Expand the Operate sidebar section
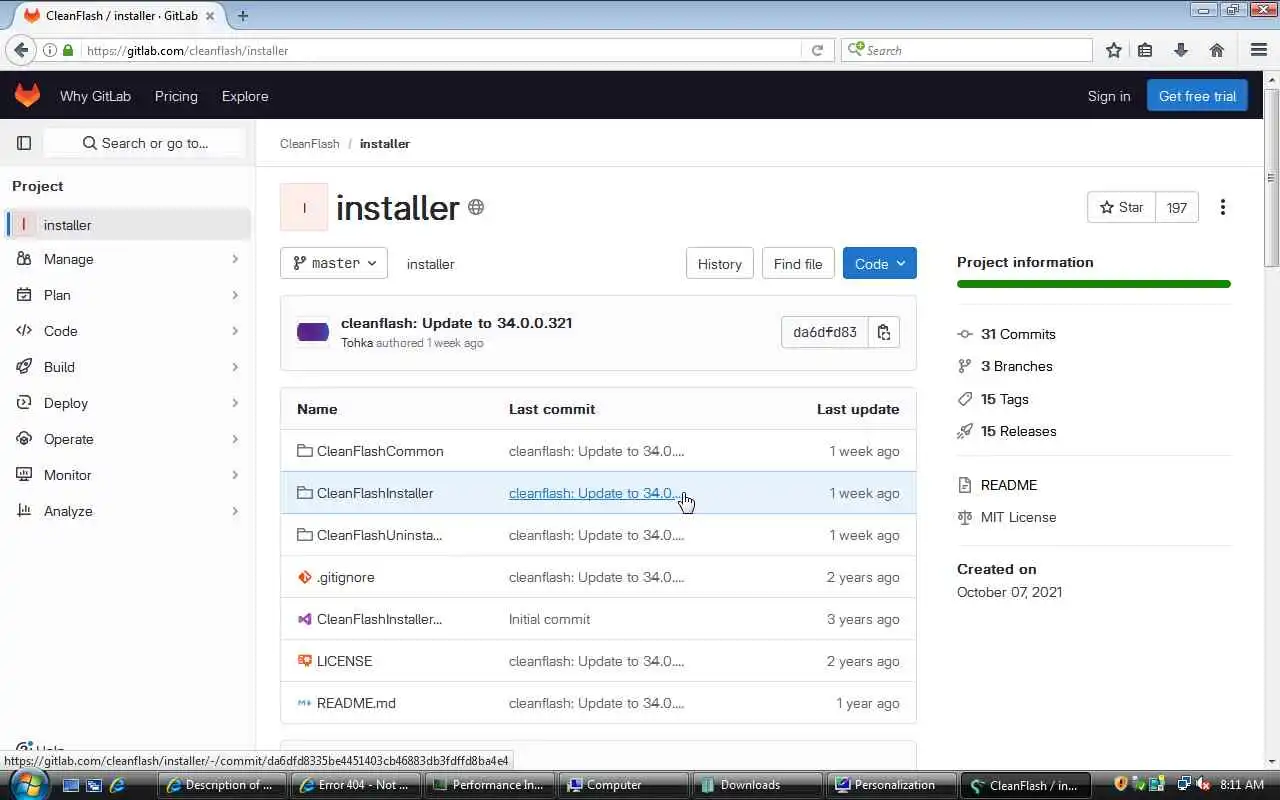Screen dimensions: 1280x800 127,439
